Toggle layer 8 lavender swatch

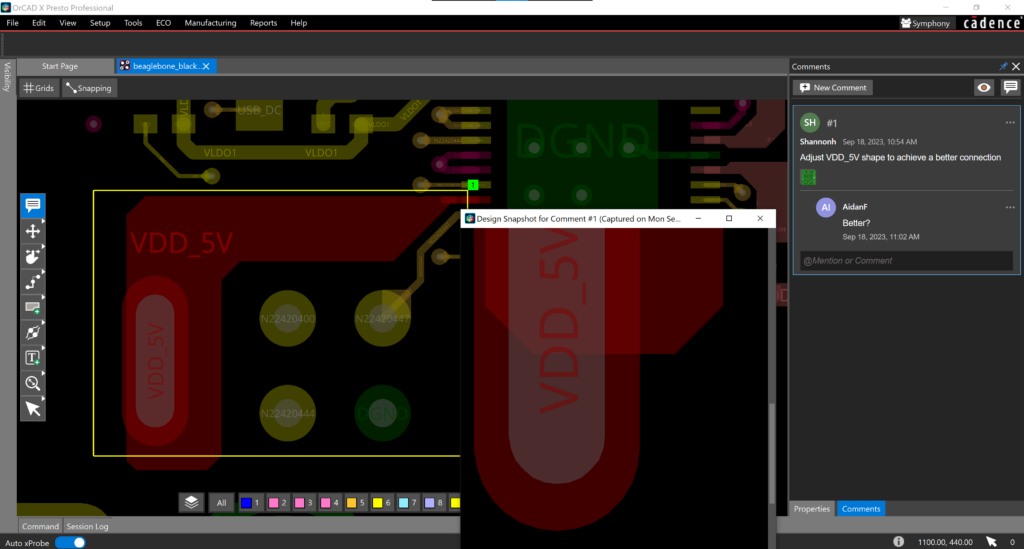click(429, 503)
